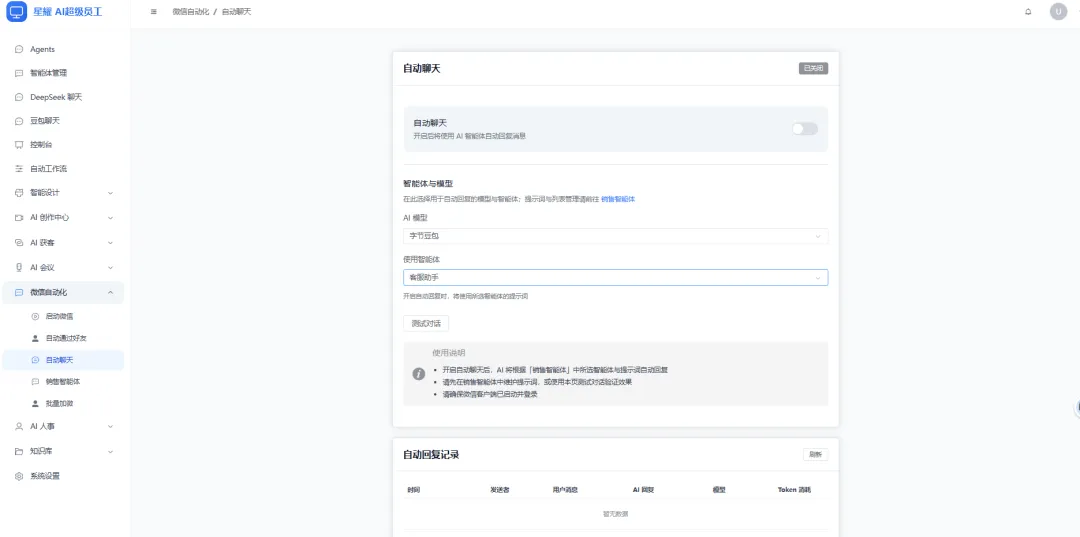
Task: Open the user avatar menu
Action: (x=1058, y=12)
